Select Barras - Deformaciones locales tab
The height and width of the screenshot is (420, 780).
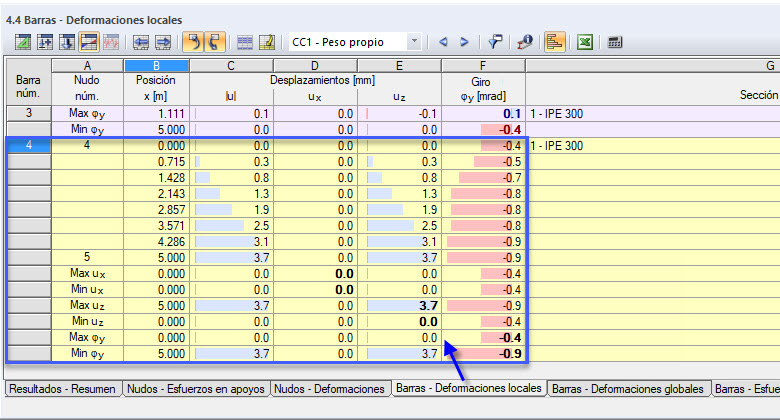pyautogui.click(x=469, y=388)
